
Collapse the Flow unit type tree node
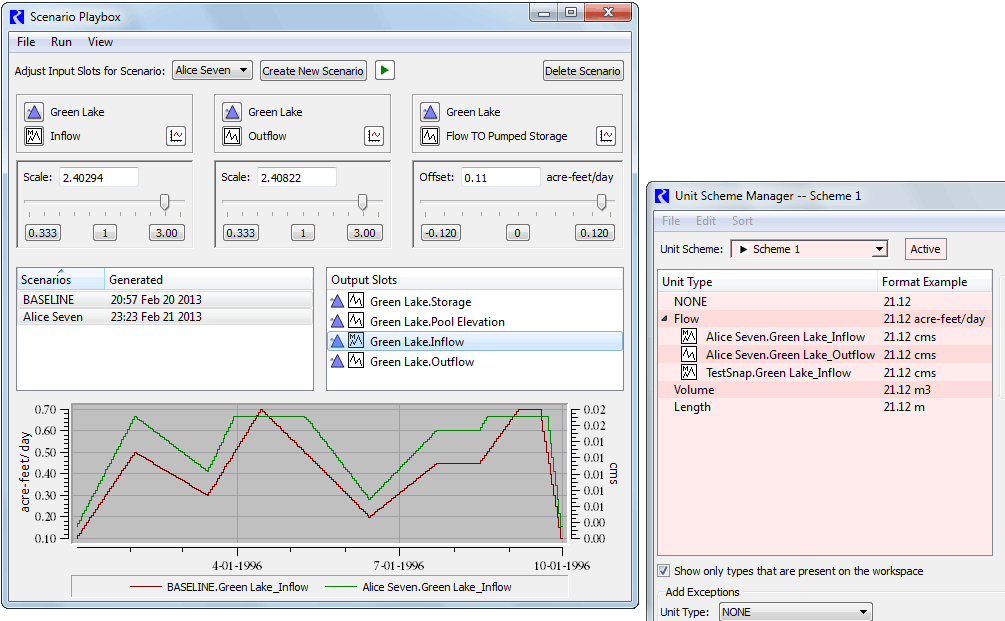coord(665,319)
